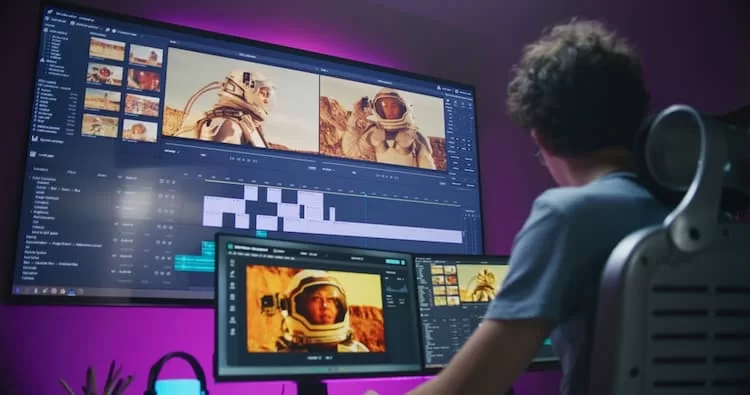The width and height of the screenshot is (750, 395).
Task: Click the playback controls beneath the left preview viewer
Action: (x=243, y=159)
